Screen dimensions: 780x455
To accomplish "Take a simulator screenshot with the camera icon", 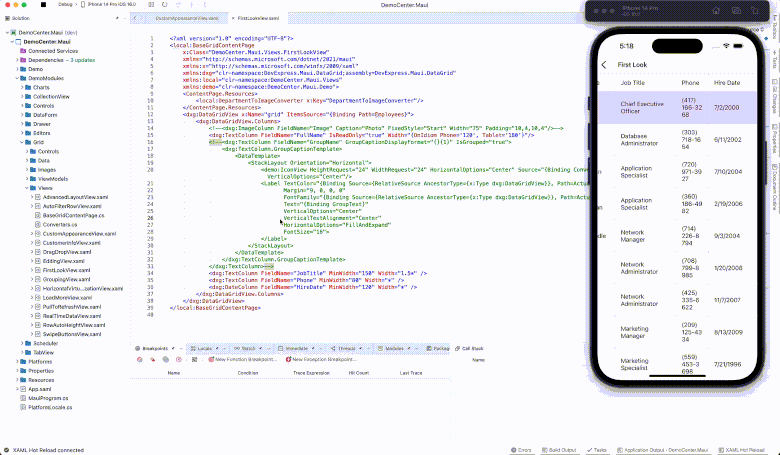I will (736, 10).
